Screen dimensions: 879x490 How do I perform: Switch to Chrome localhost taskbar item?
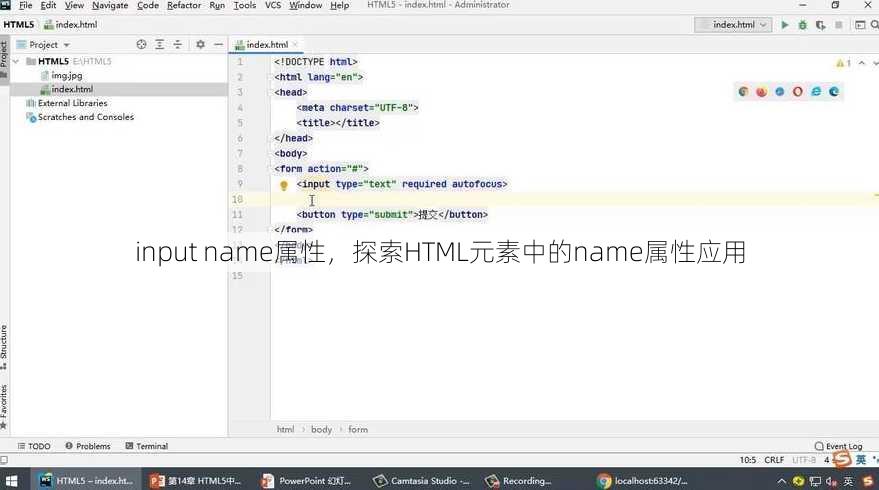(643, 481)
